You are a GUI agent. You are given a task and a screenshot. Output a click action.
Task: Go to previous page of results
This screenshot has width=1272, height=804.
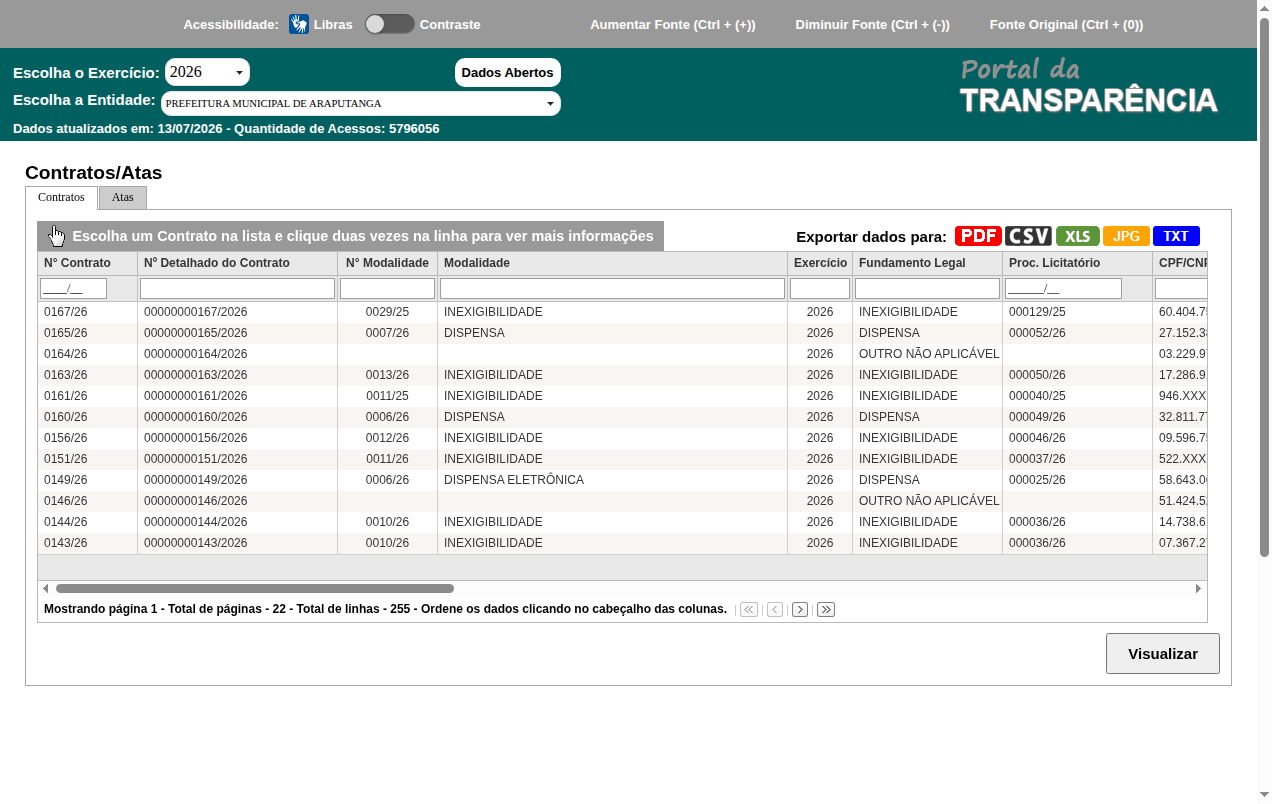775,609
